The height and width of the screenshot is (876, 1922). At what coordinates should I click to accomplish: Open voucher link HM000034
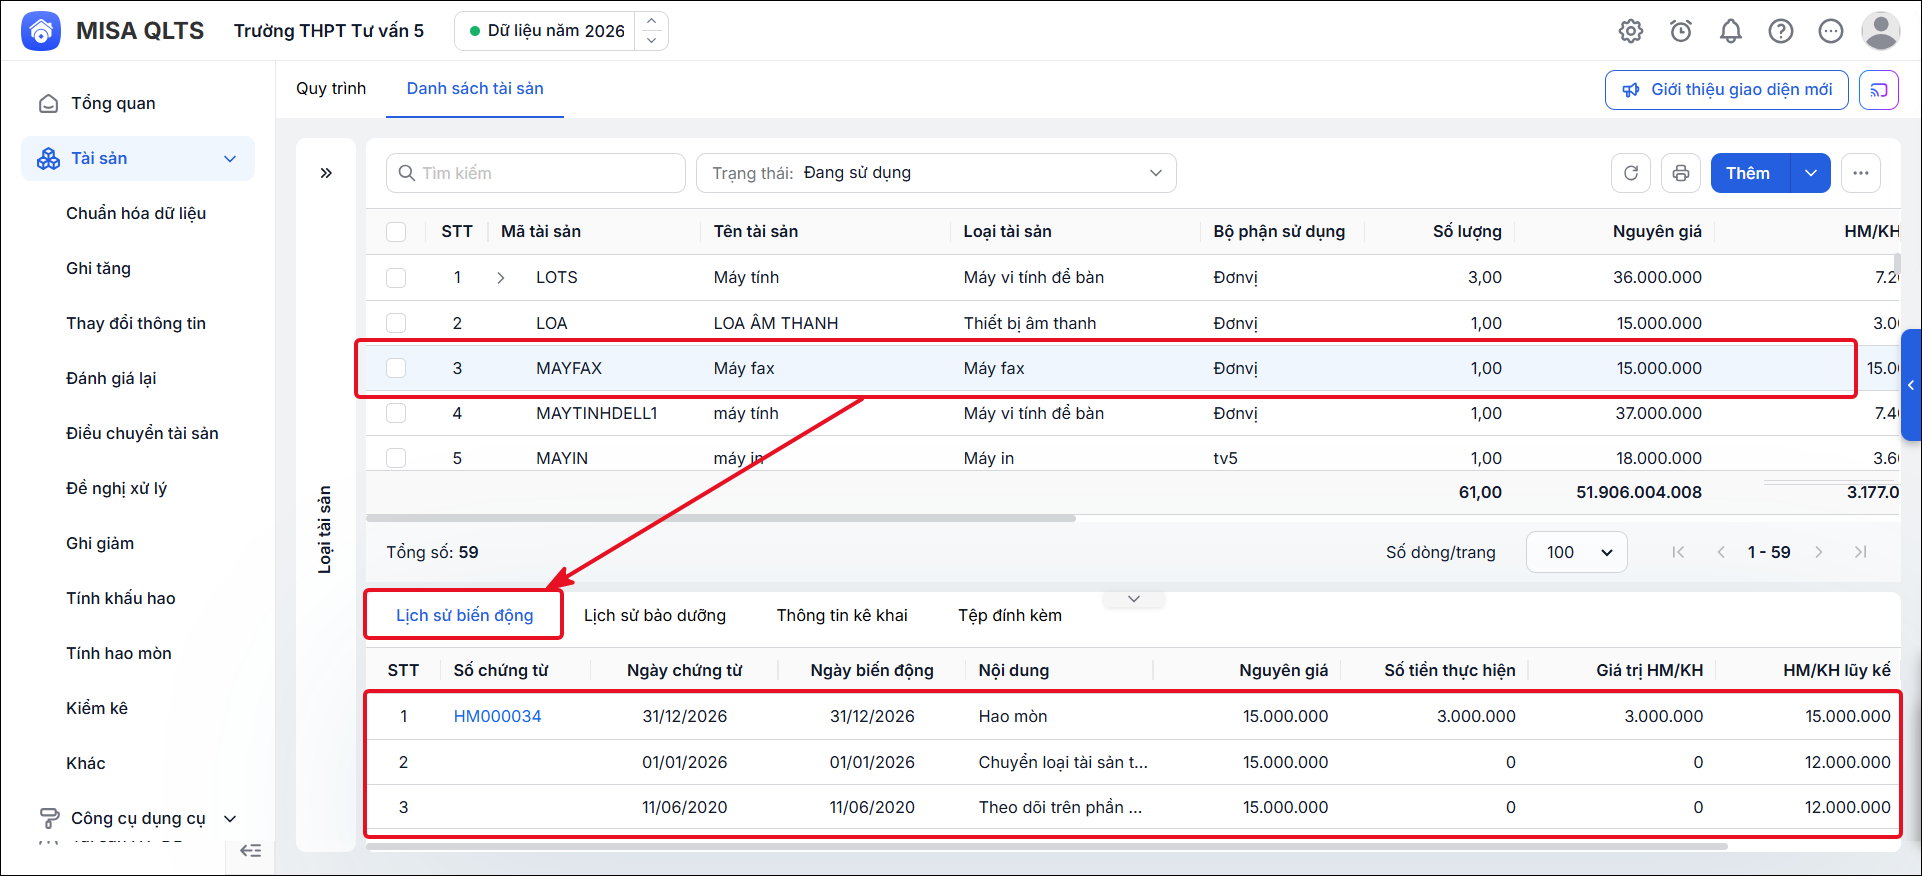coord(497,716)
